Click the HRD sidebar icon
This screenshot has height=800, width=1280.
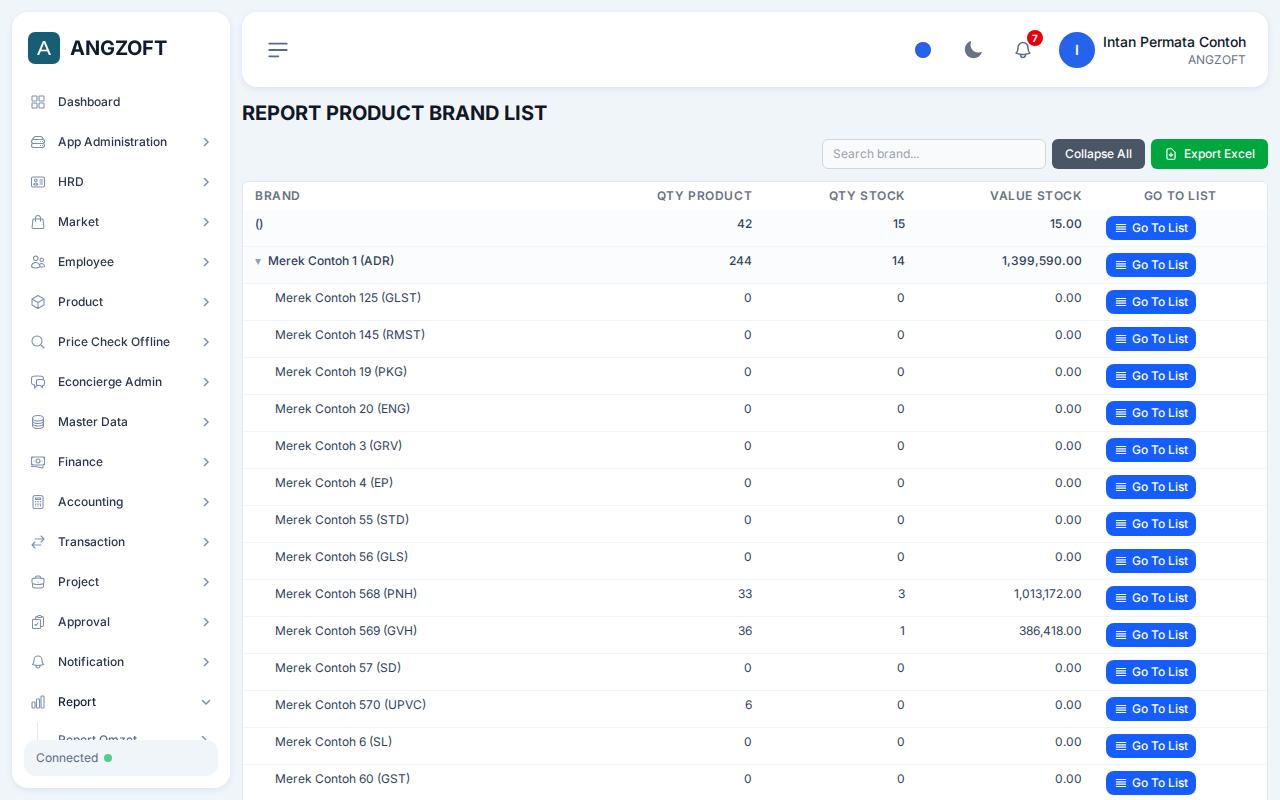pos(38,182)
